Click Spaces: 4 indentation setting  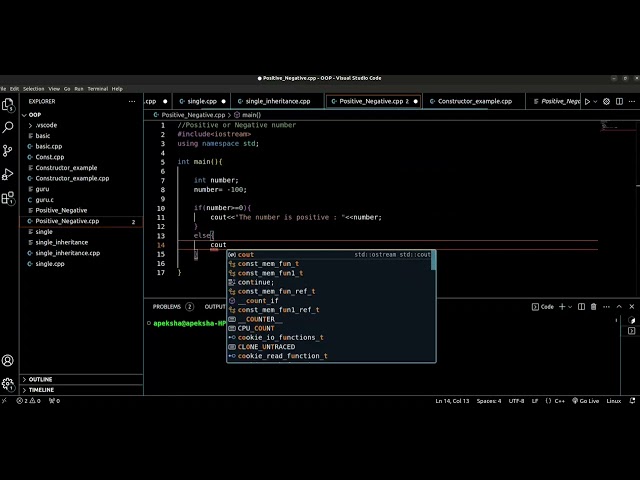(x=489, y=401)
